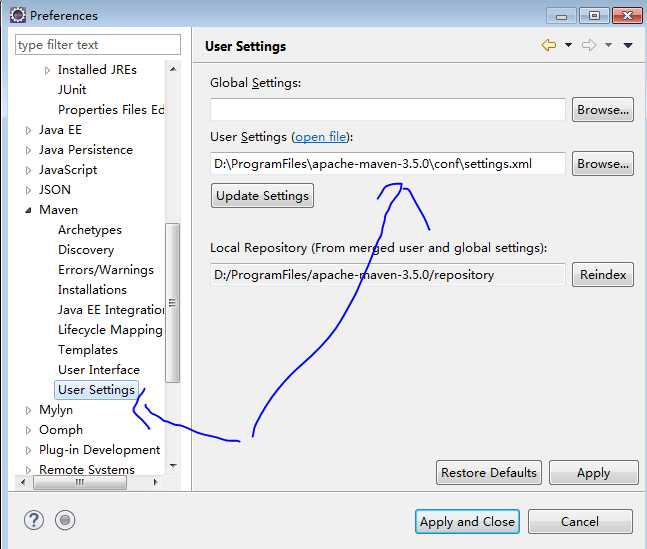Select Lifecycle Mapping under Maven
This screenshot has height=549, width=647.
pyautogui.click(x=110, y=330)
